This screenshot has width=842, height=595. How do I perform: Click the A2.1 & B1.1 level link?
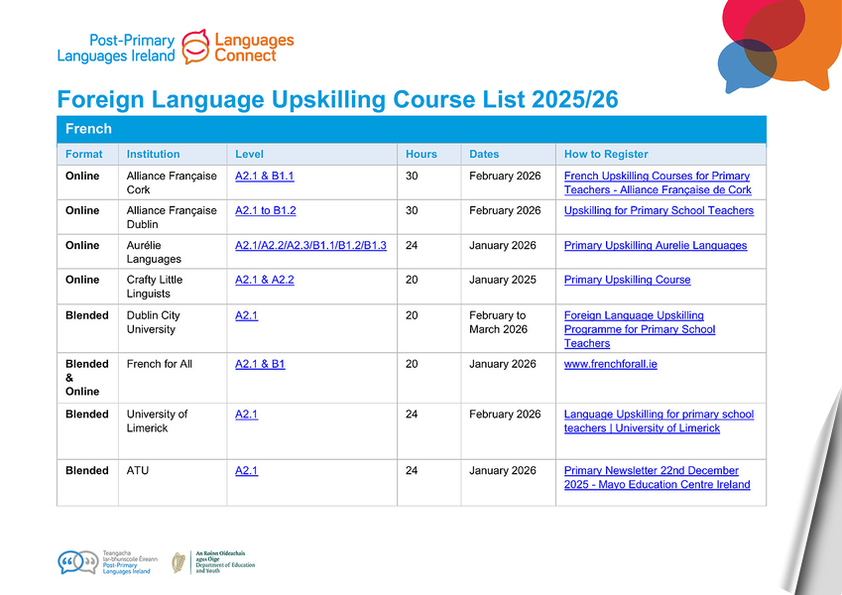tap(264, 176)
